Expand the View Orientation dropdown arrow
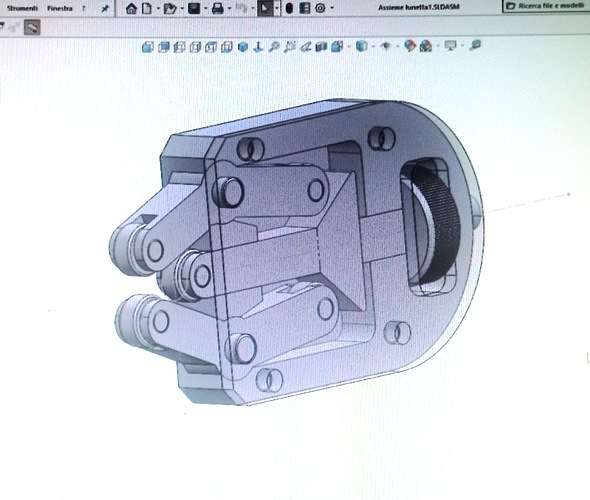 point(349,47)
